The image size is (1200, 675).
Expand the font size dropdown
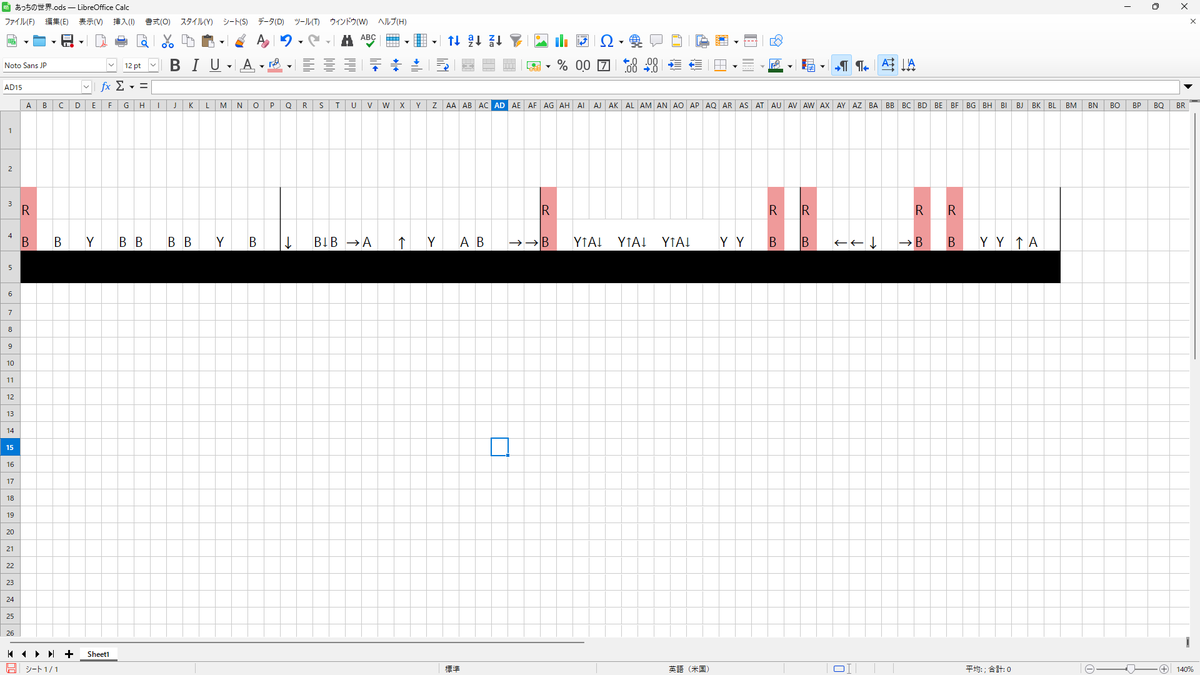tap(153, 65)
